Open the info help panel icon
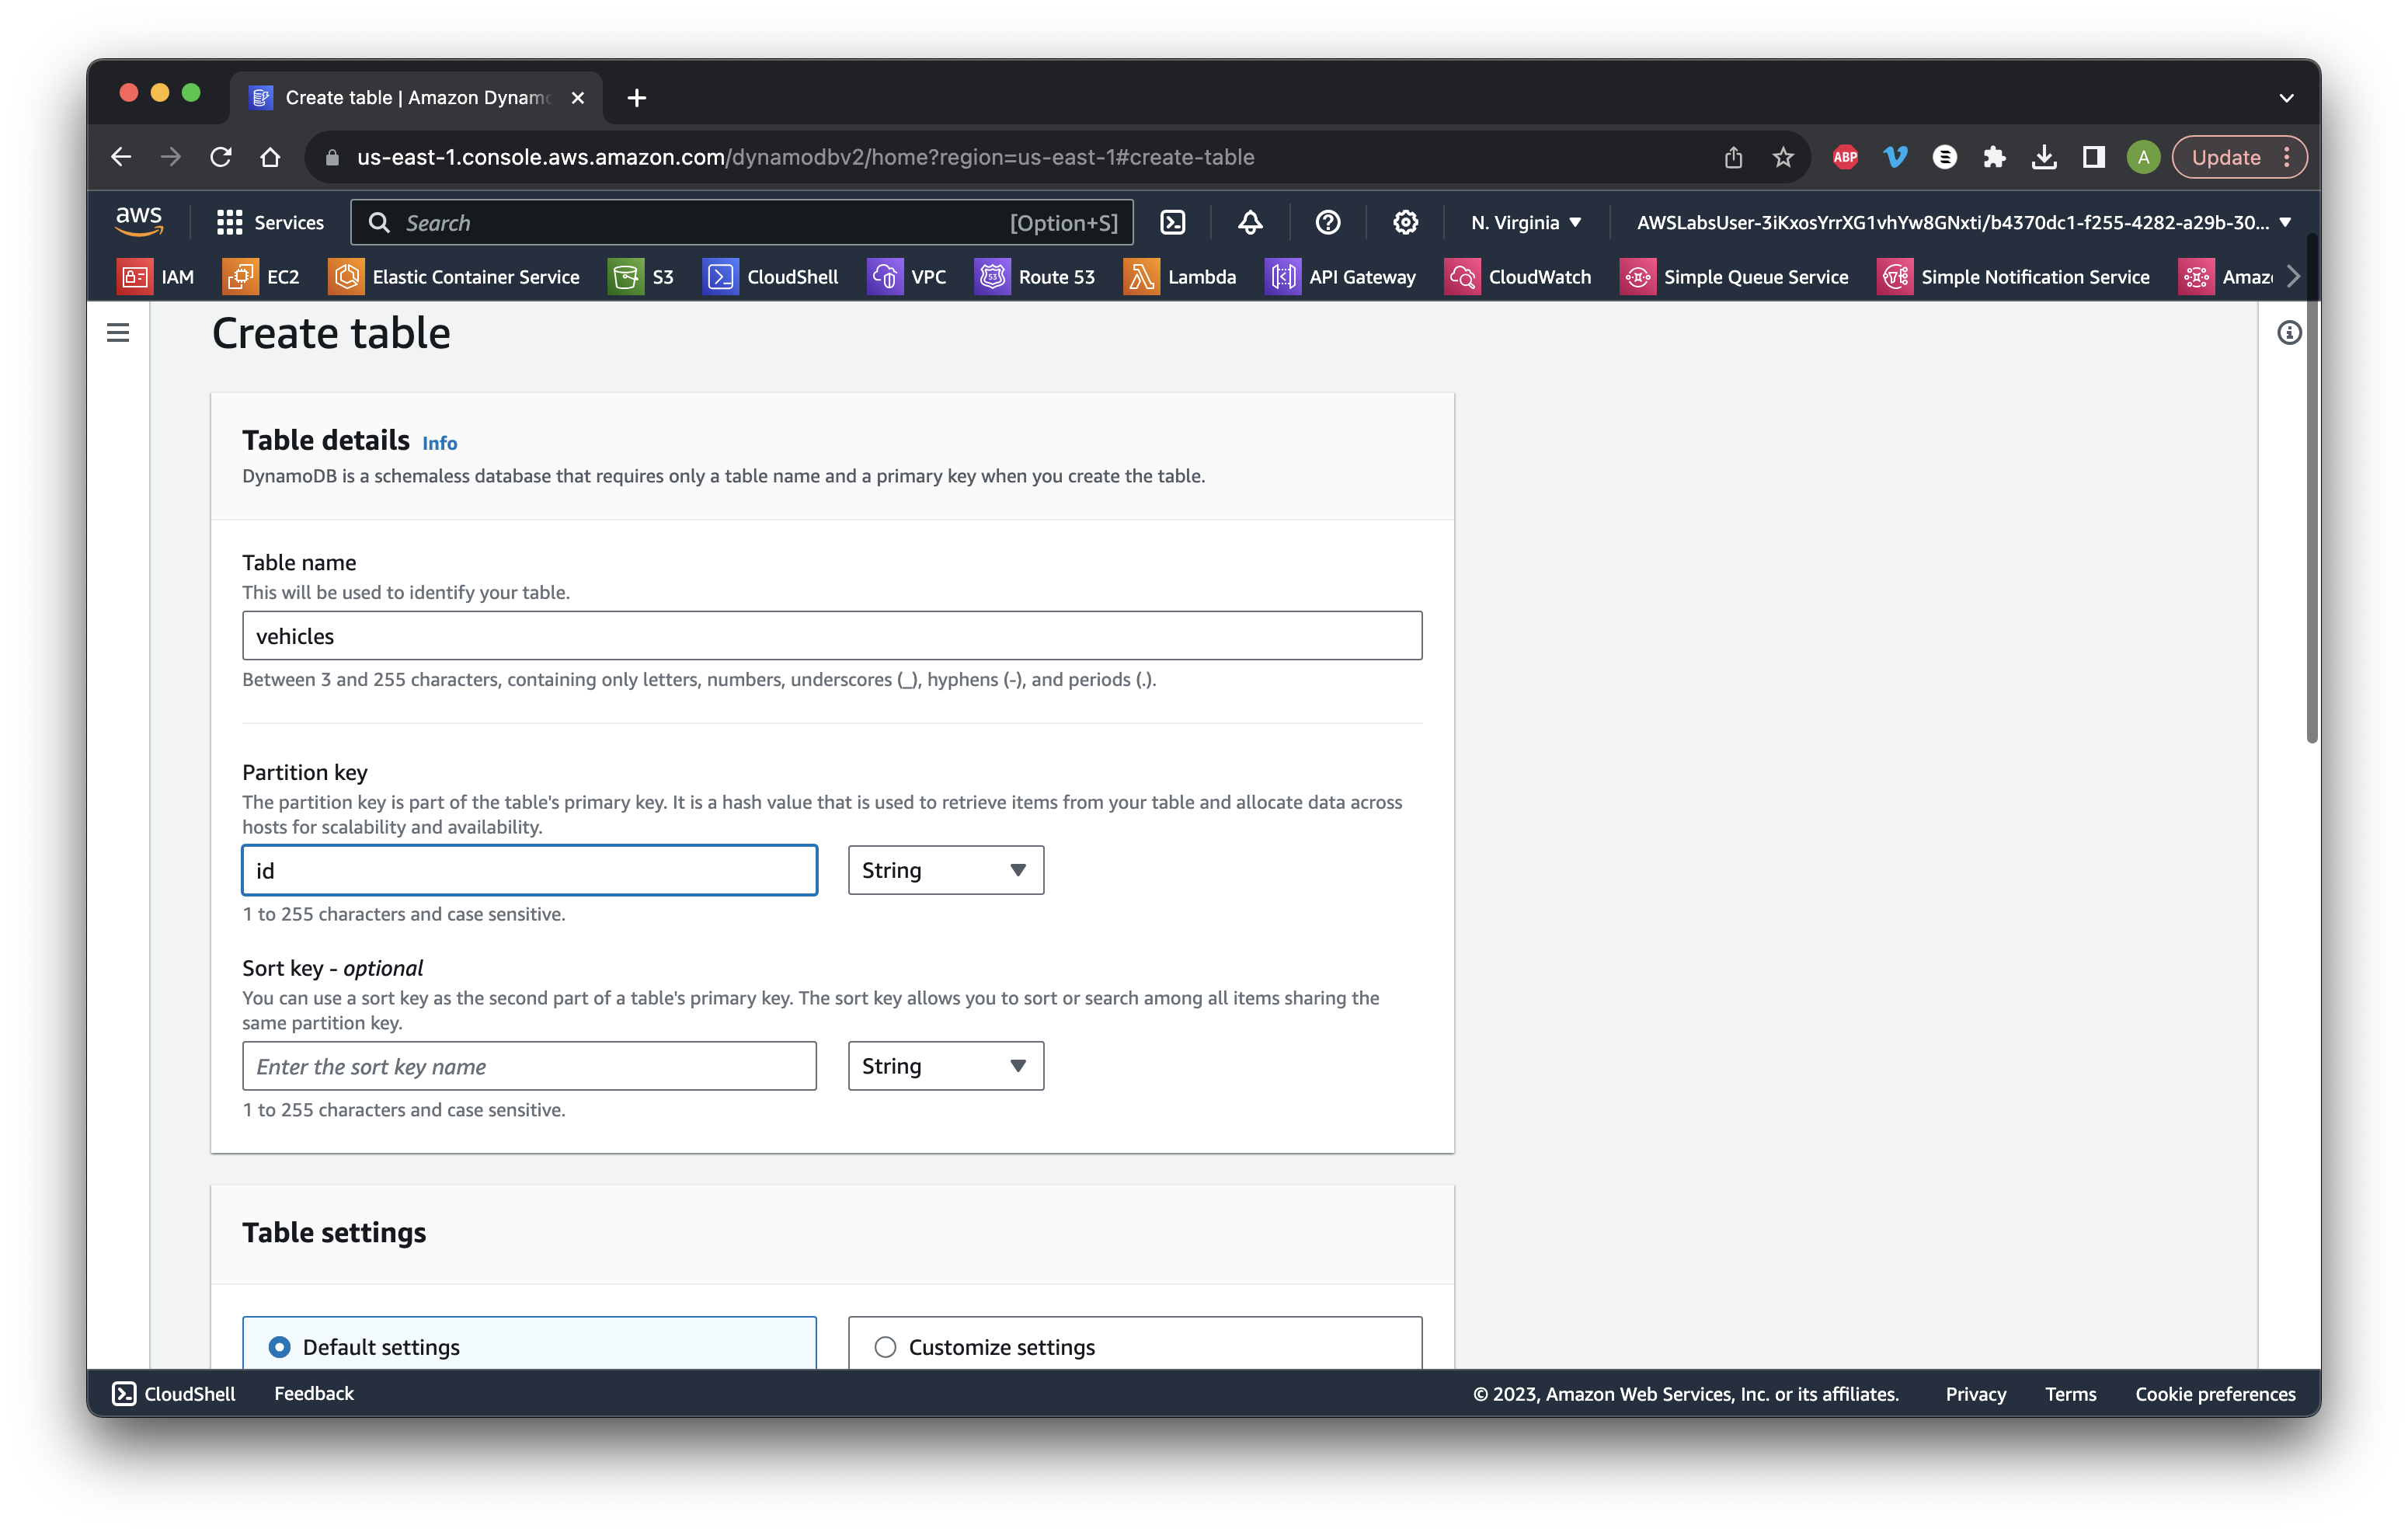 (2289, 333)
